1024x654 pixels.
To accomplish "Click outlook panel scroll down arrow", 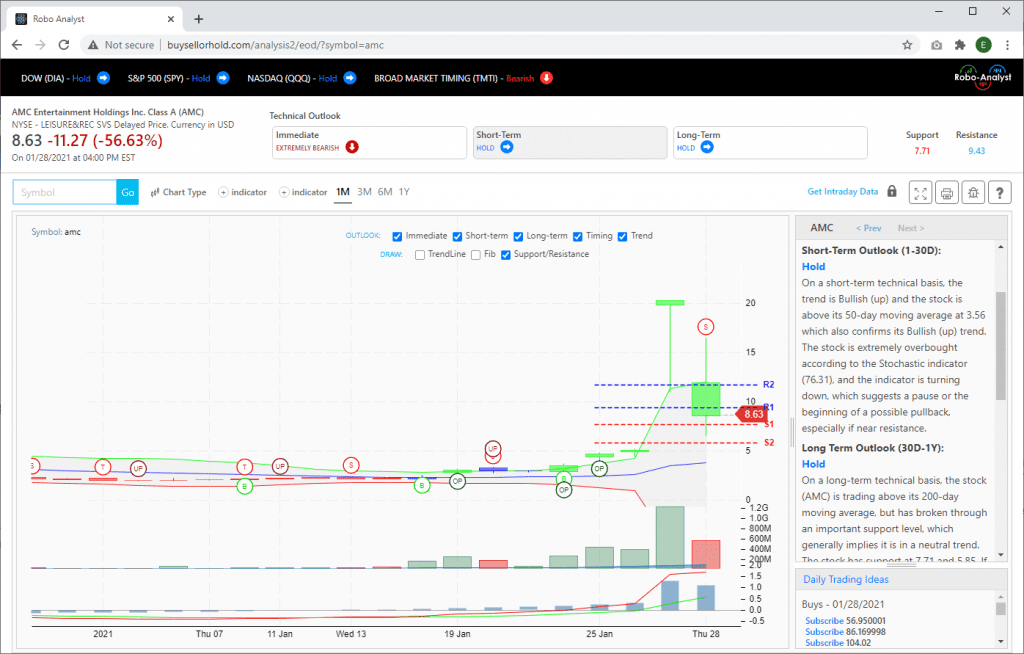I will [x=1001, y=555].
